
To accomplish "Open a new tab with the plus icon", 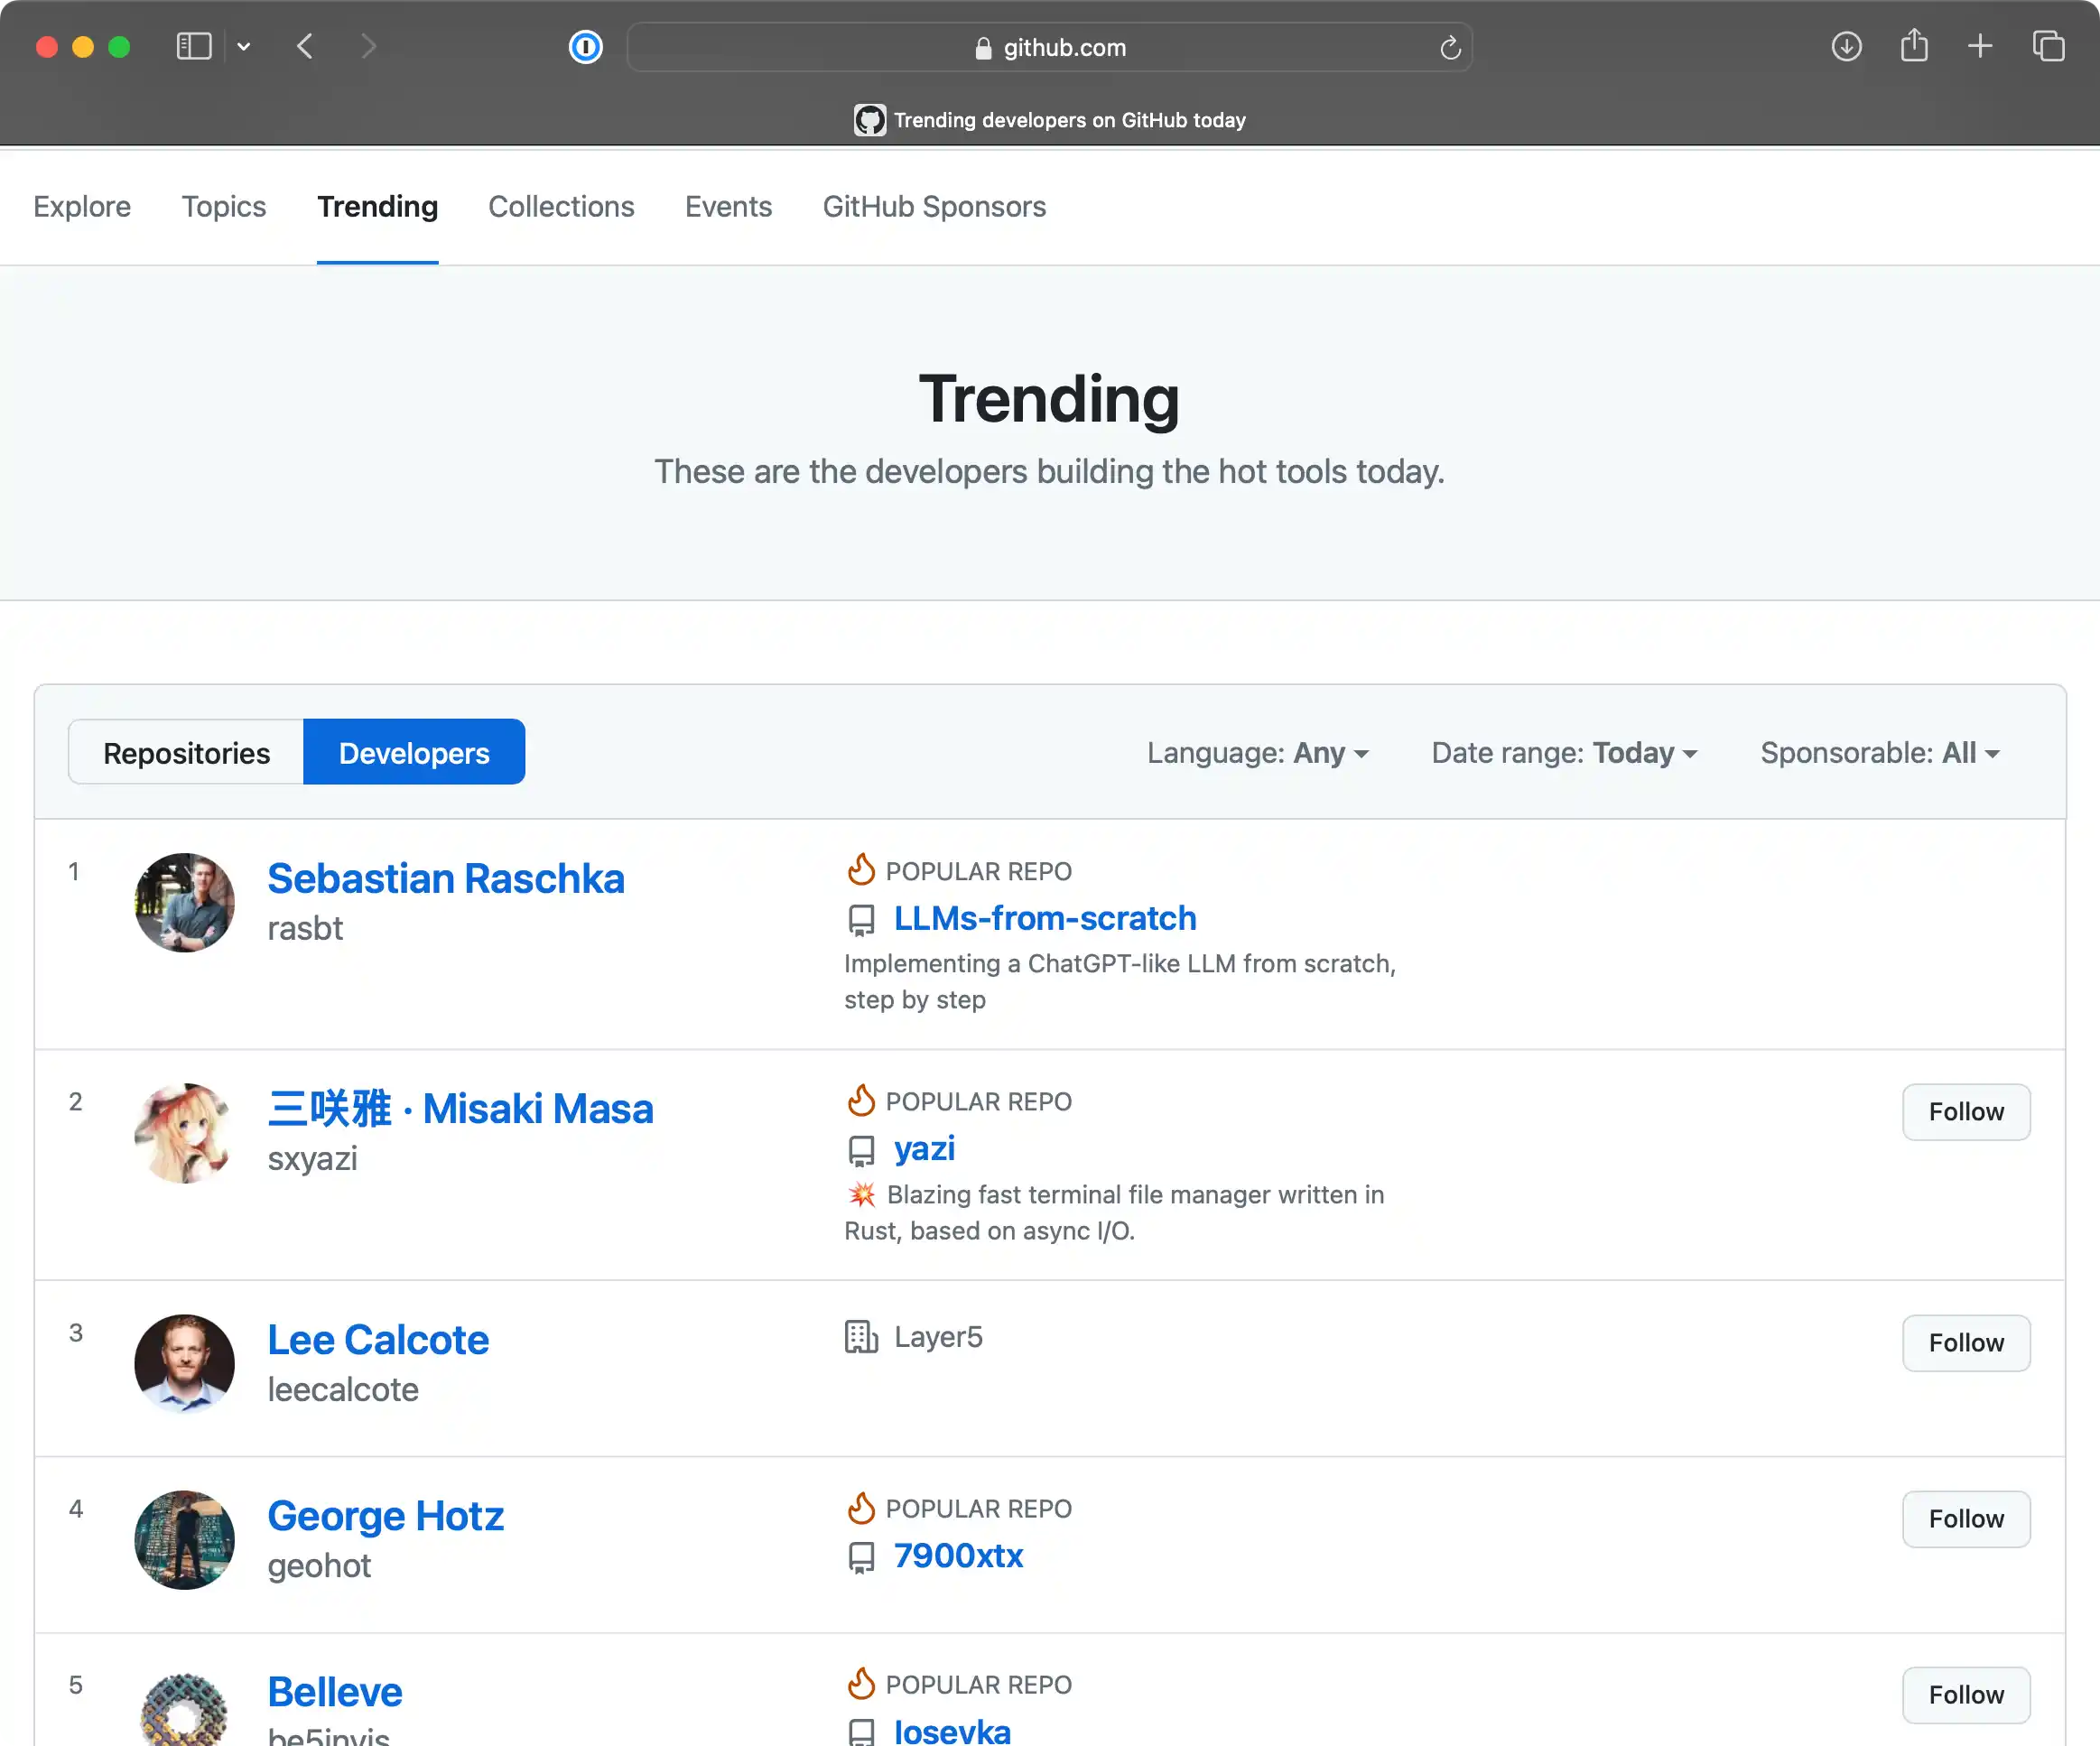I will 1980,46.
